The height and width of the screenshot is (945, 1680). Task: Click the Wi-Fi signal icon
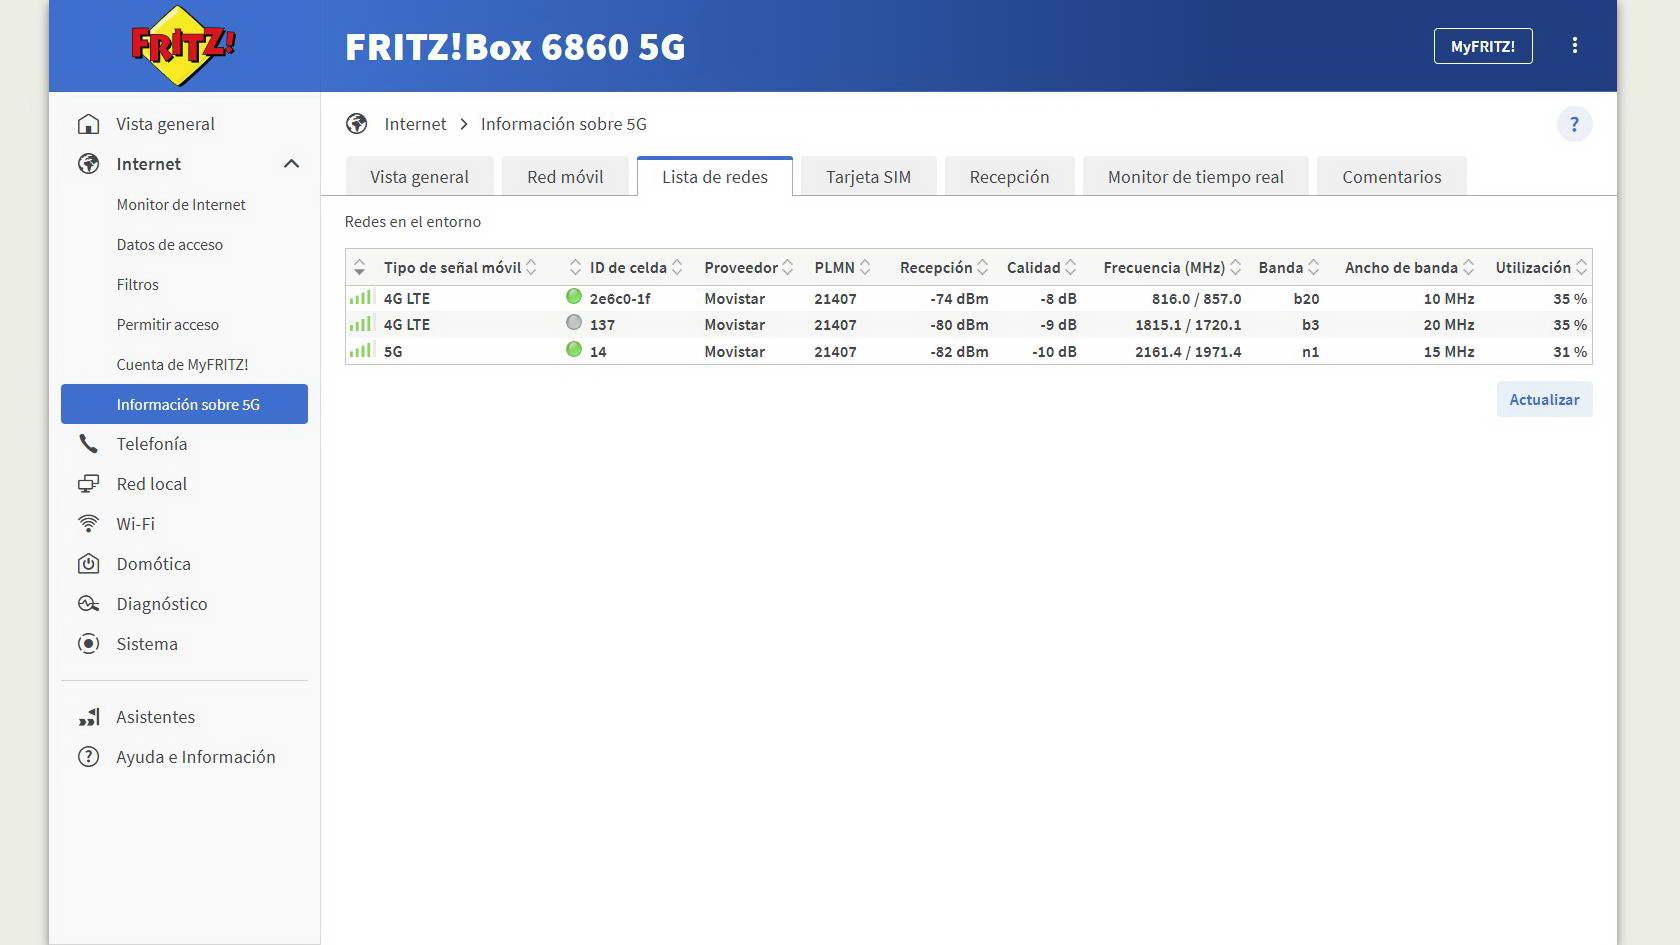click(x=89, y=524)
